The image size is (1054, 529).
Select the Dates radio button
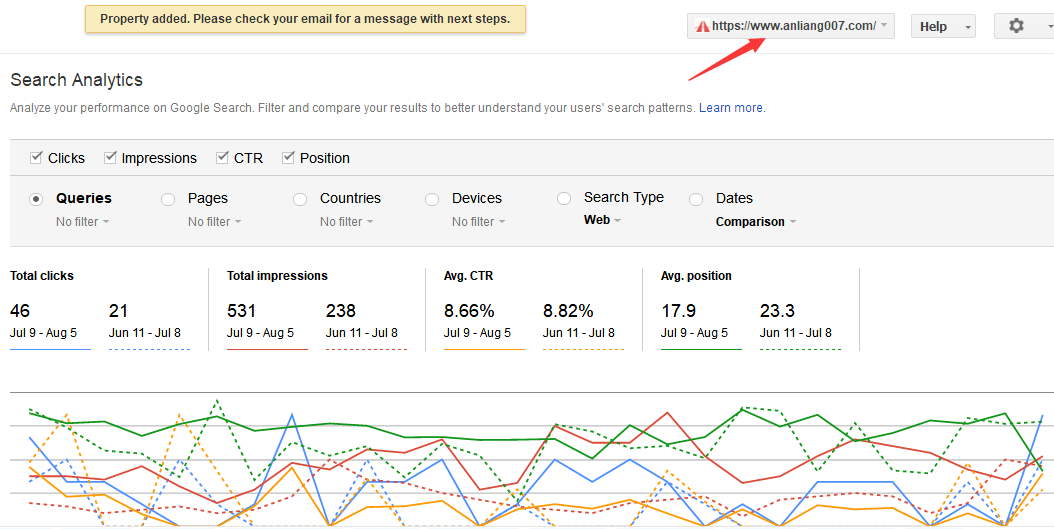(696, 199)
